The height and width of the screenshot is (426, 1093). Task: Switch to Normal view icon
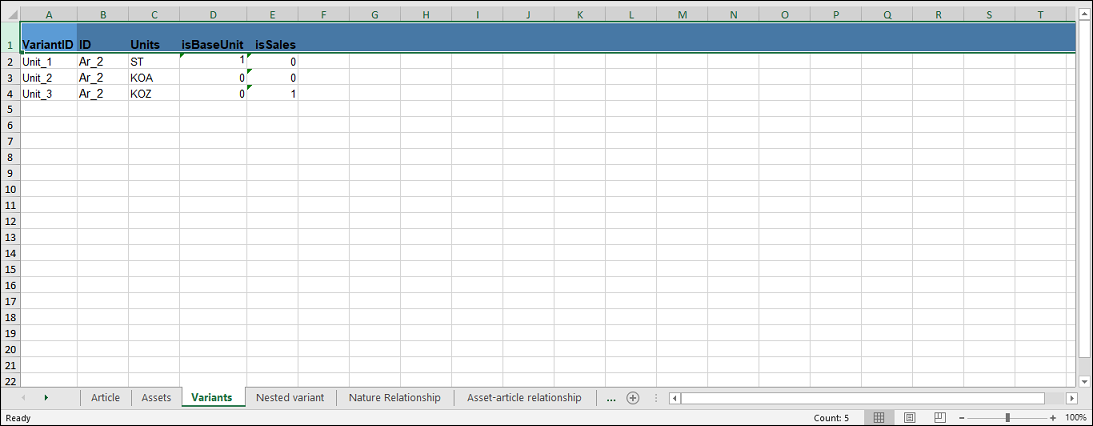(879, 418)
